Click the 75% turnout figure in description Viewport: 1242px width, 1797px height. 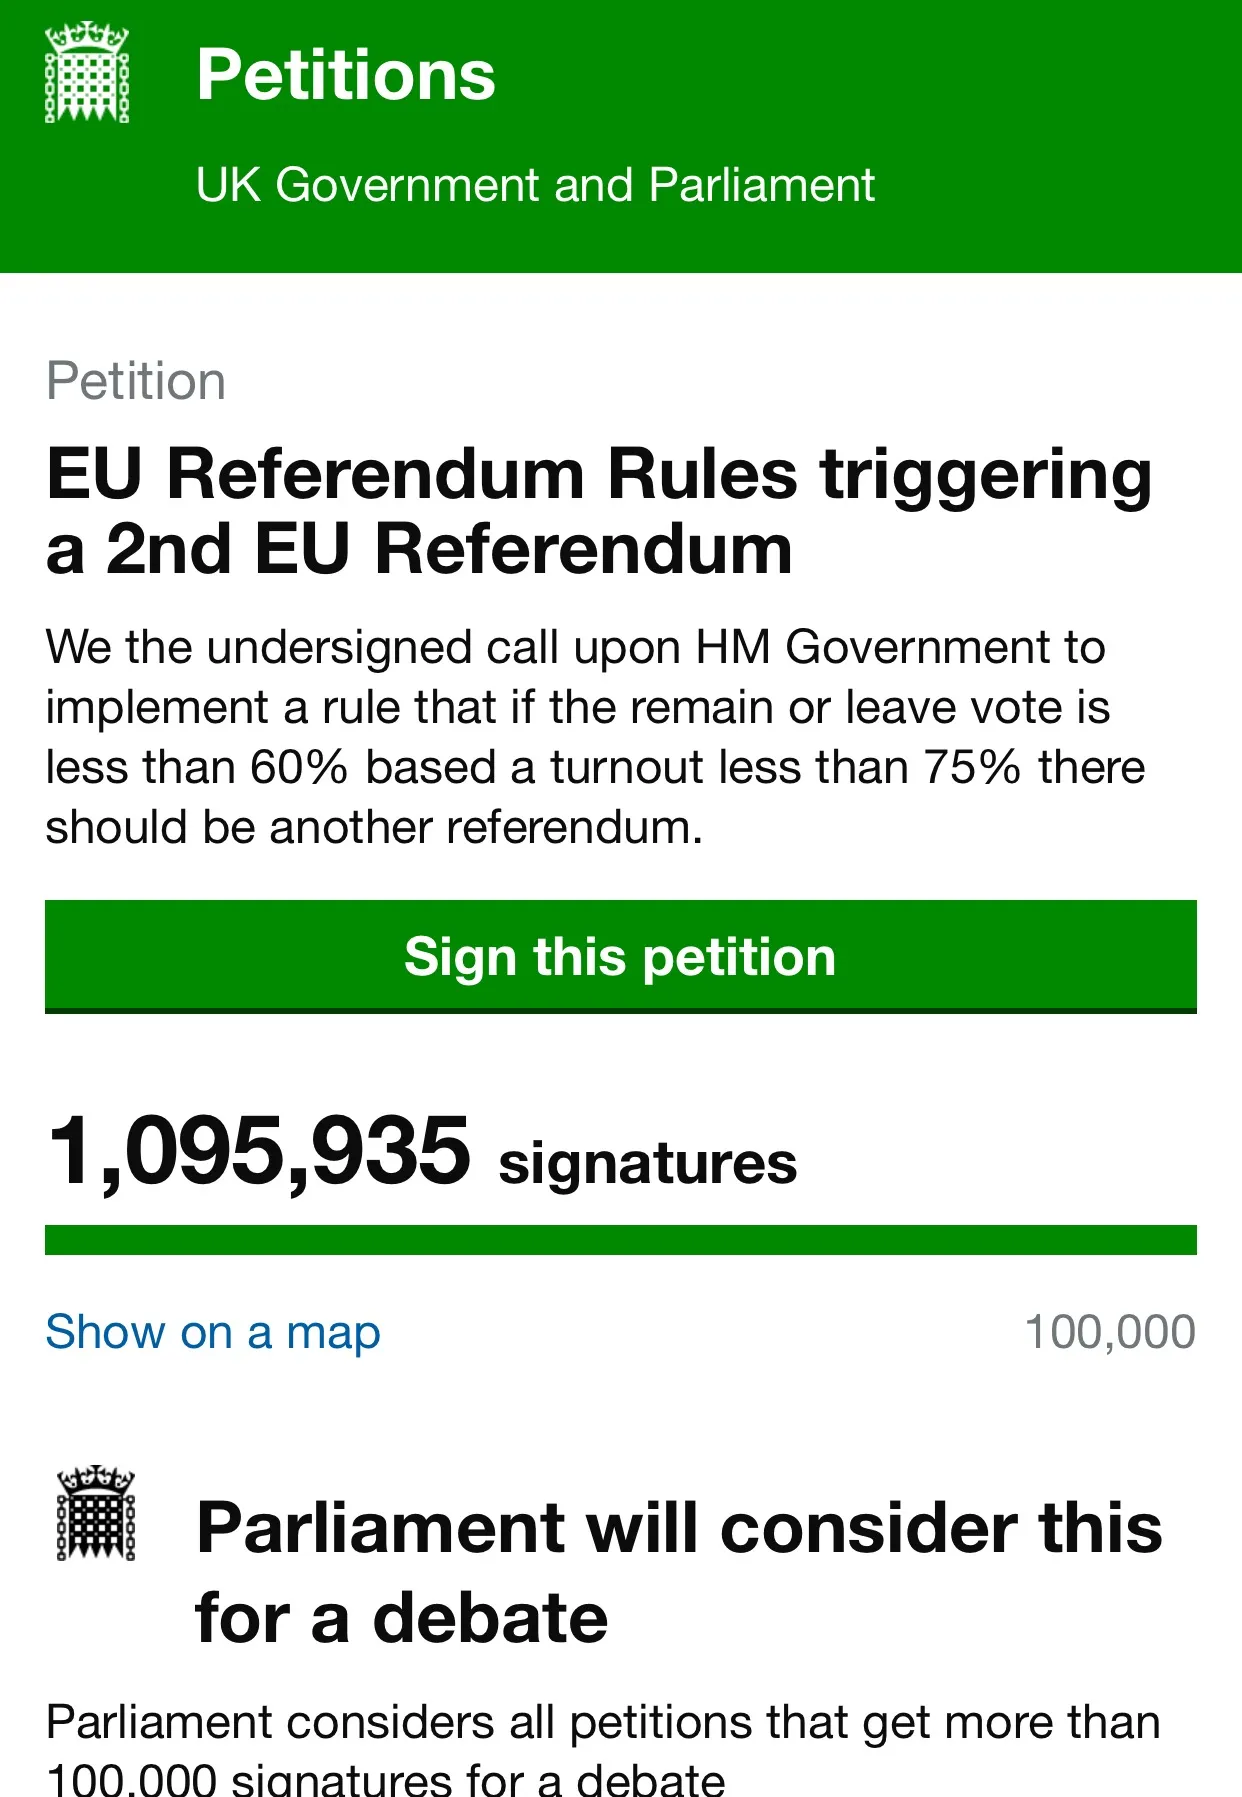click(x=971, y=767)
